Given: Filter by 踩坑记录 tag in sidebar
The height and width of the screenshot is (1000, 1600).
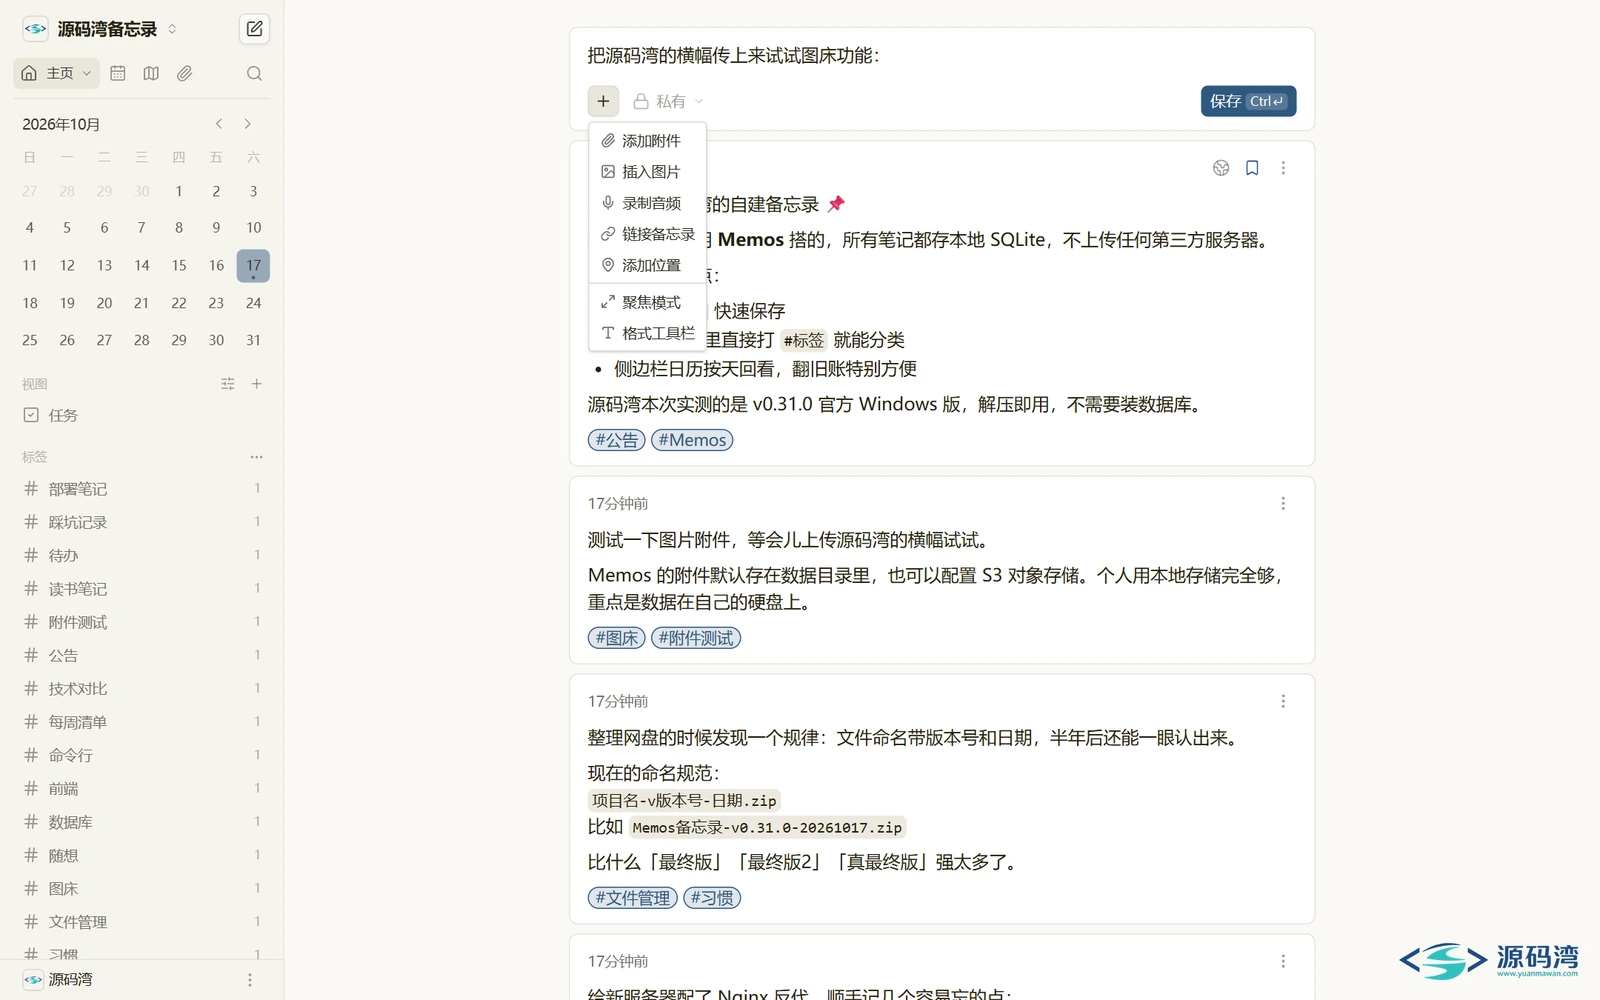Looking at the screenshot, I should point(142,522).
